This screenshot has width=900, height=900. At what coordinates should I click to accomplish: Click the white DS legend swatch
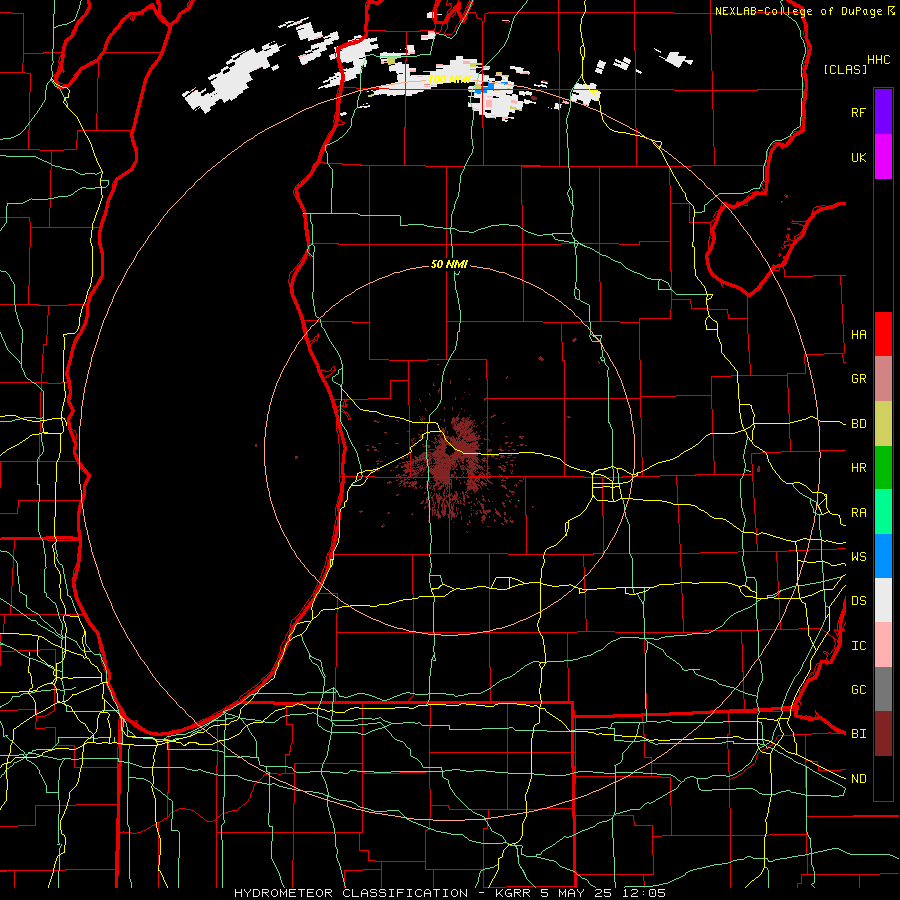click(x=883, y=600)
